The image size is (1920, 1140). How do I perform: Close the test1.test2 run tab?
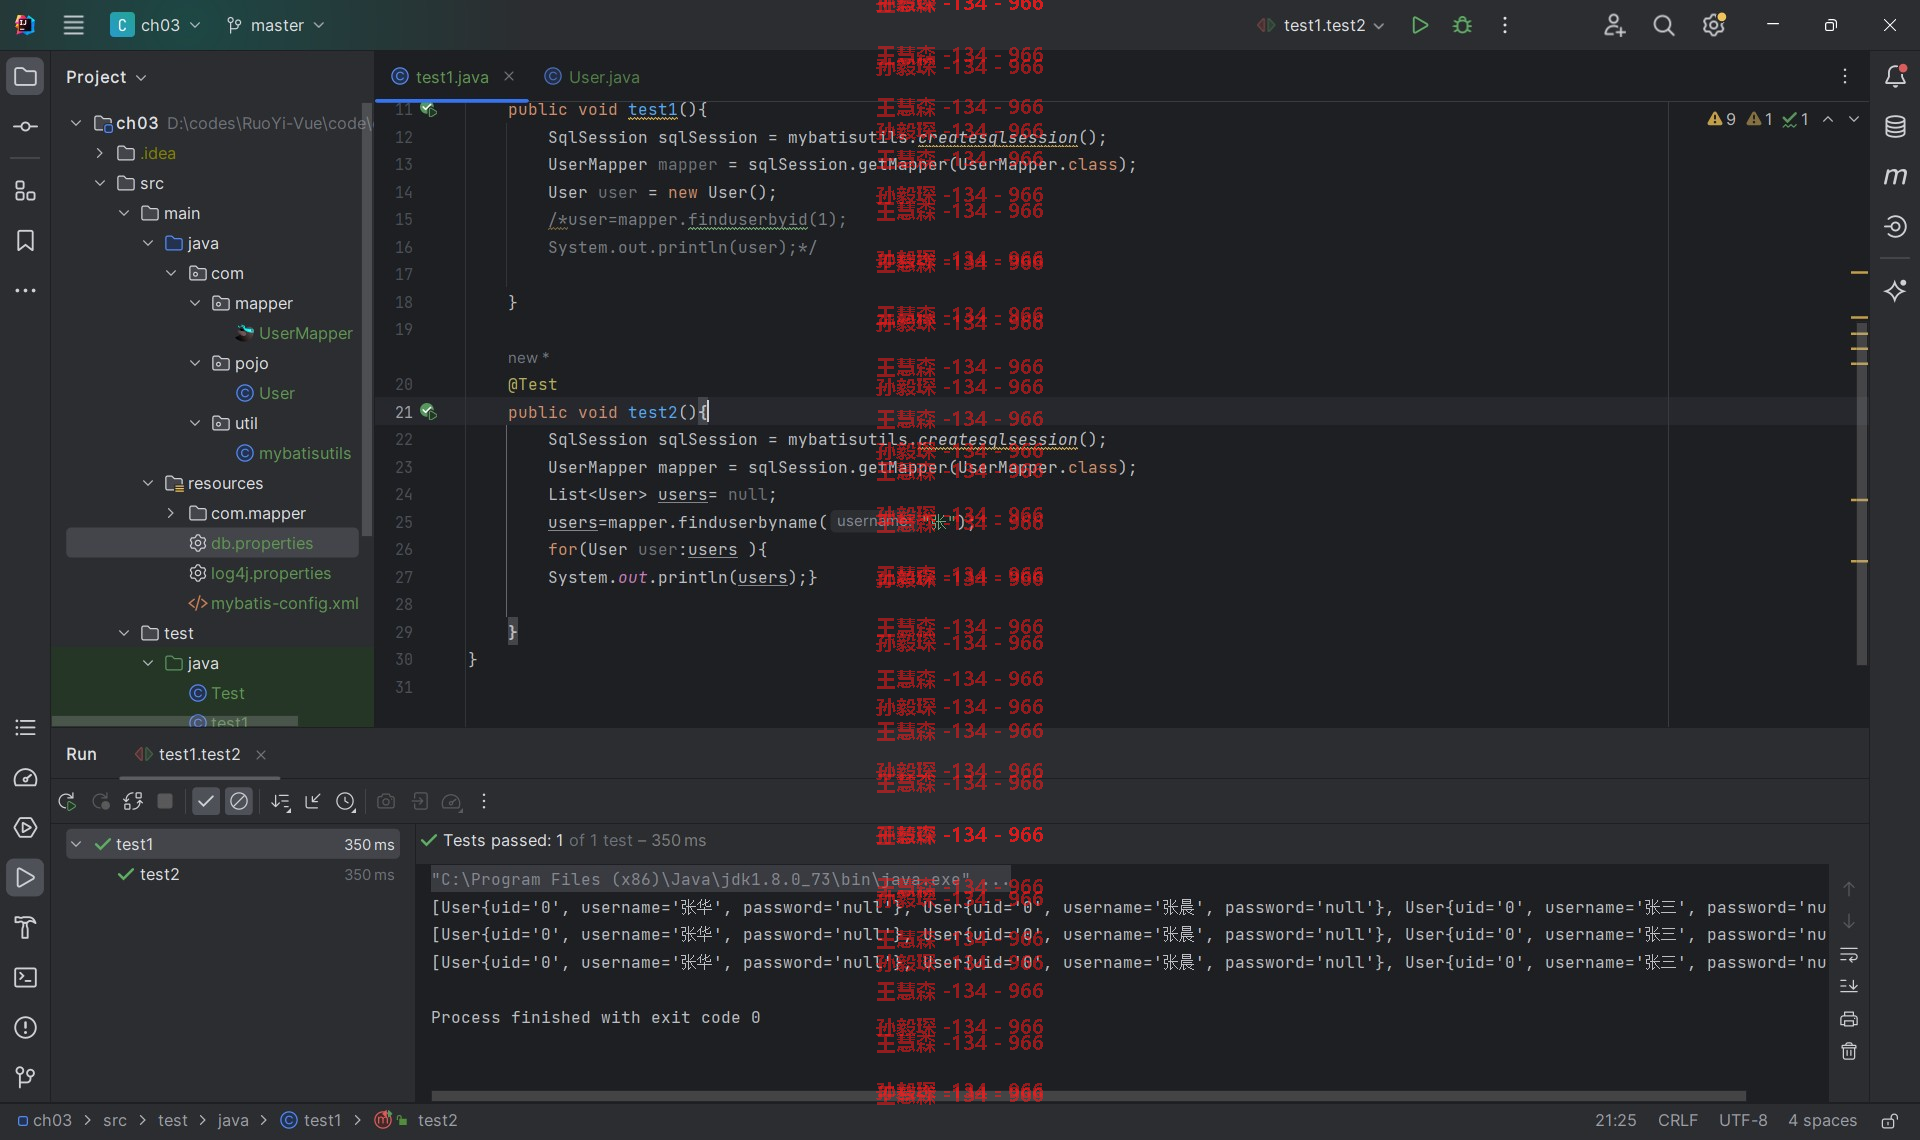[261, 755]
